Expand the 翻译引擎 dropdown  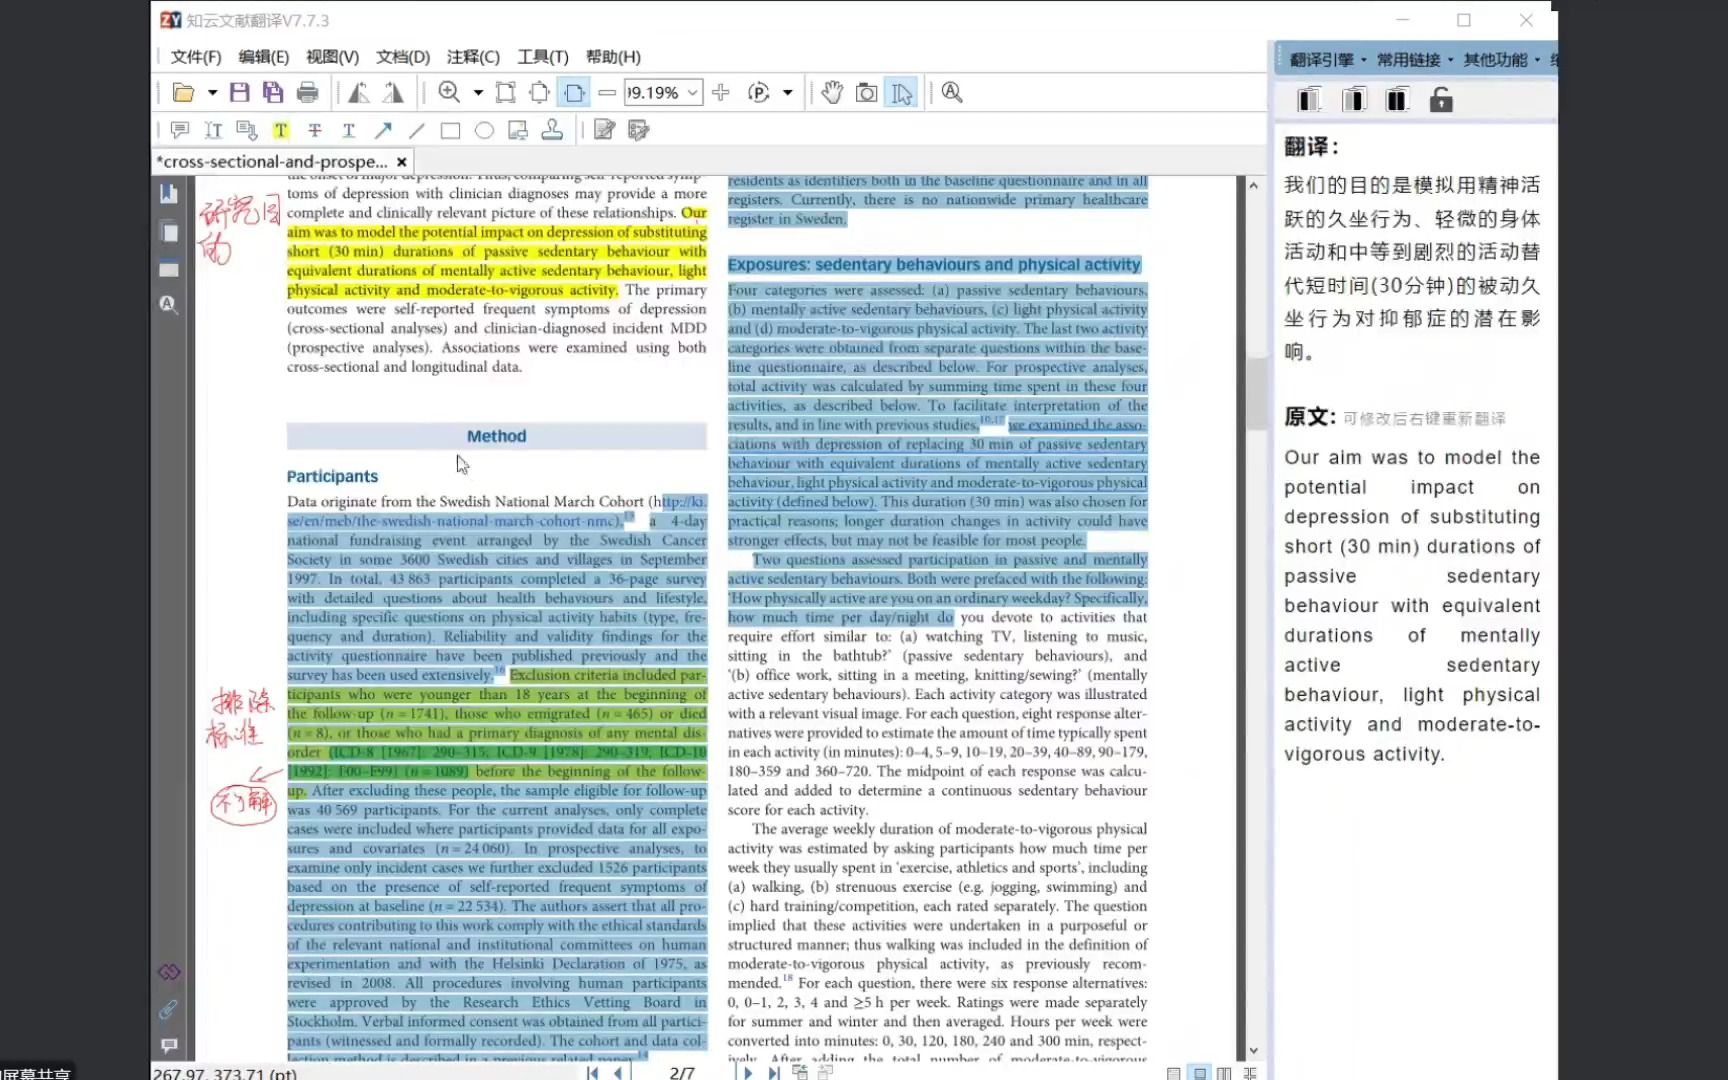[1328, 60]
